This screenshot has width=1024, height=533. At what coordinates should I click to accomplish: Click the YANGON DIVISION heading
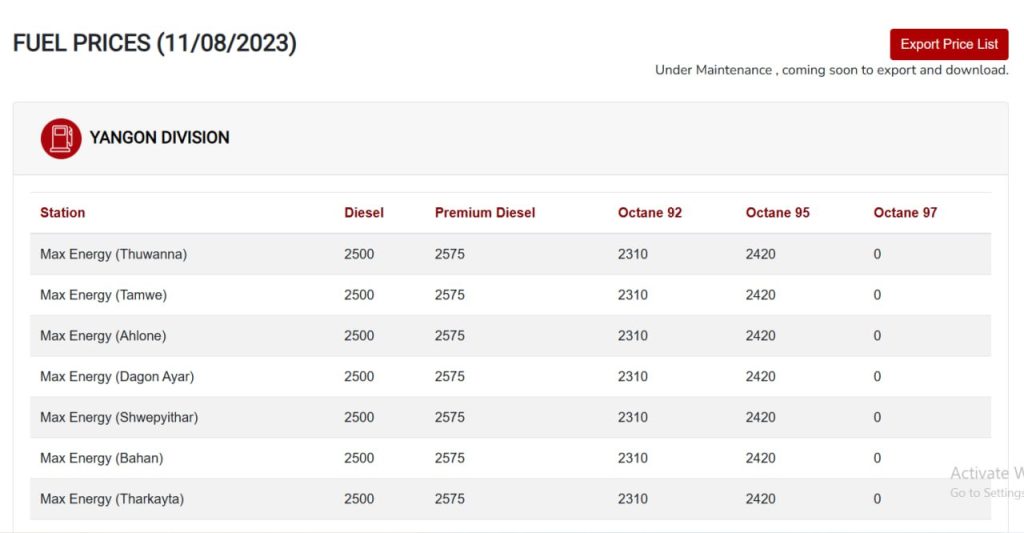tap(160, 138)
